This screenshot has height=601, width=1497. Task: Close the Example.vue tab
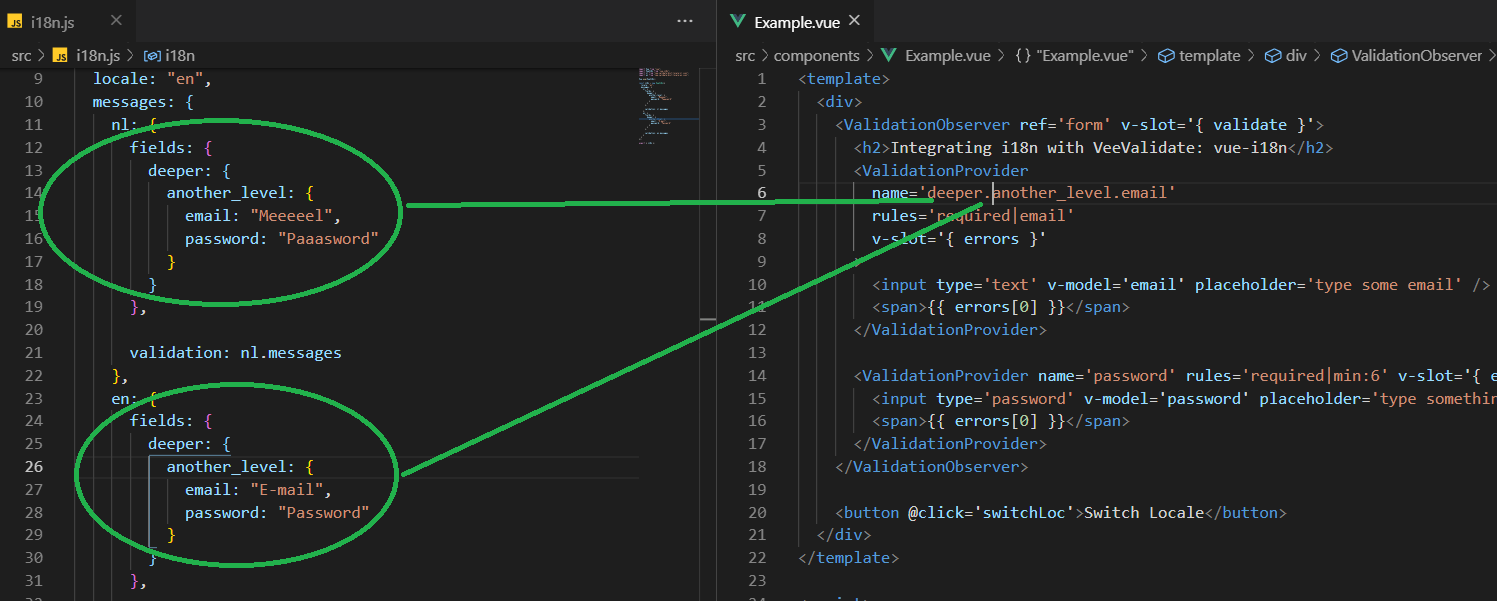853,18
